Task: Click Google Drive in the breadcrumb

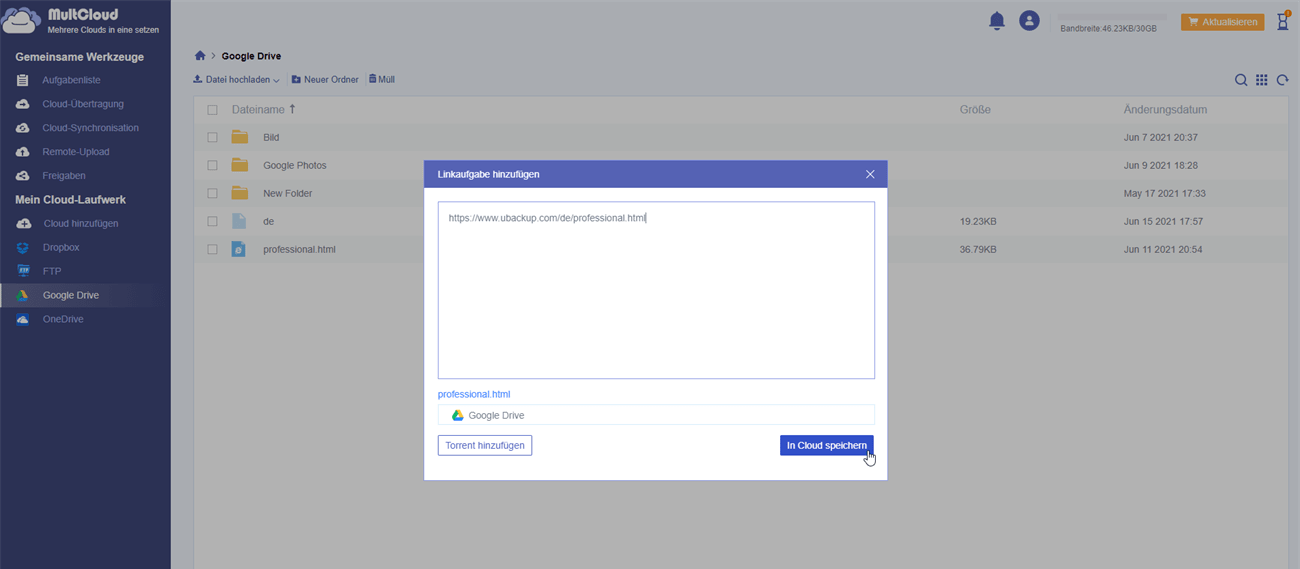Action: point(251,56)
